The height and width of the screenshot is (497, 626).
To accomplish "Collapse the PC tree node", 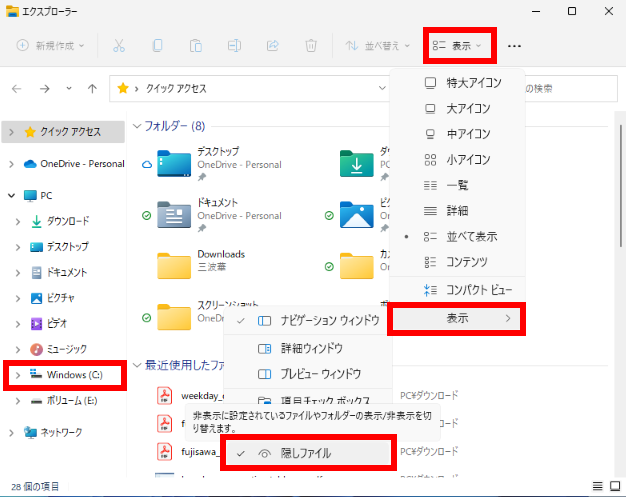I will [x=12, y=196].
